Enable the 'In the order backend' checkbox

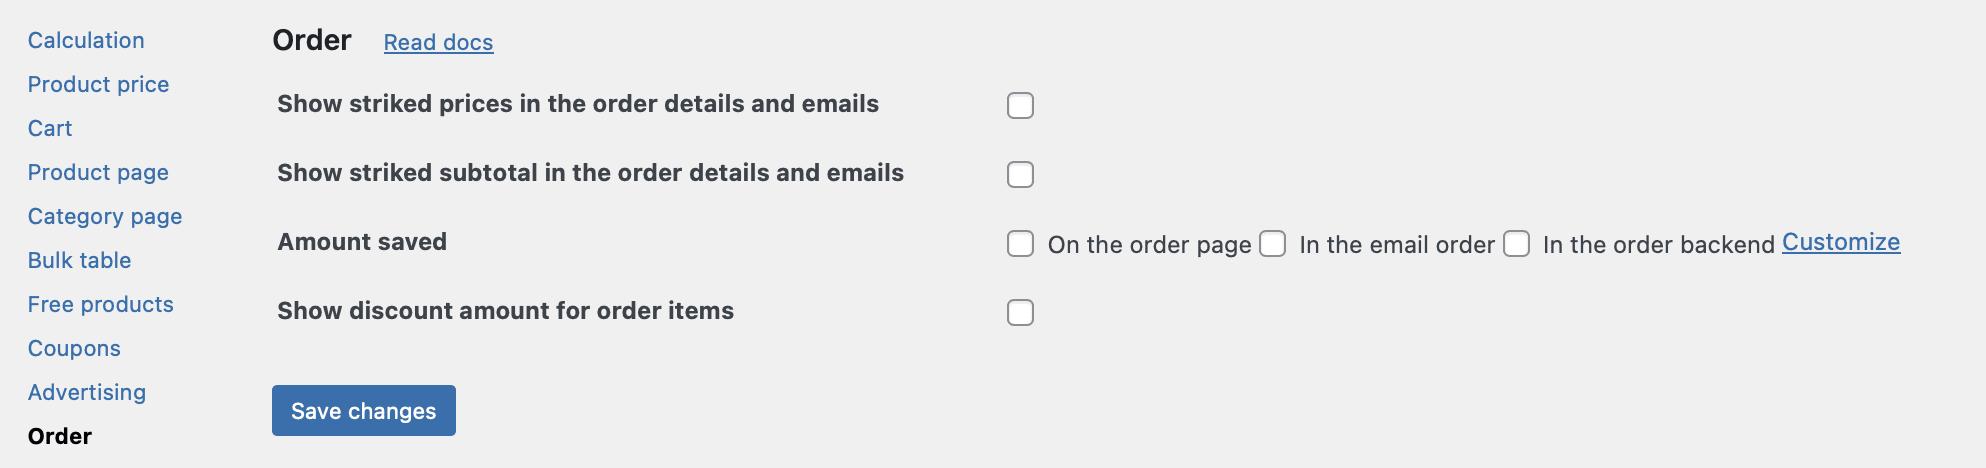(x=1516, y=244)
